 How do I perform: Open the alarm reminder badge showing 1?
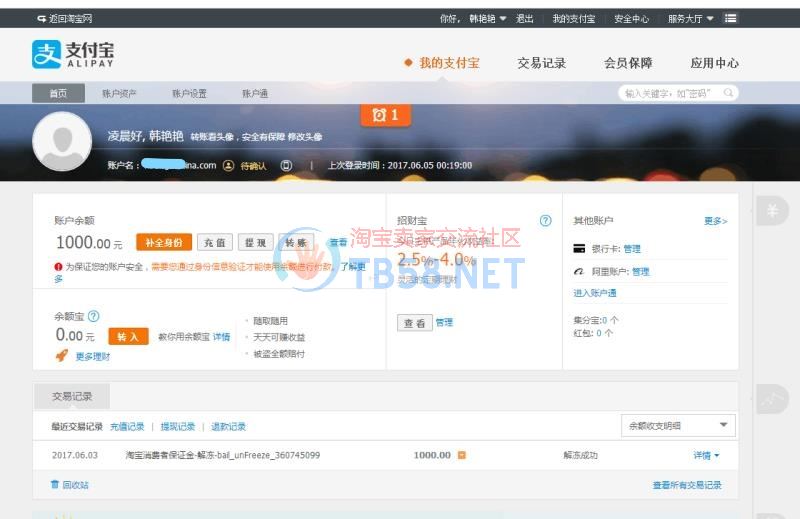[385, 115]
